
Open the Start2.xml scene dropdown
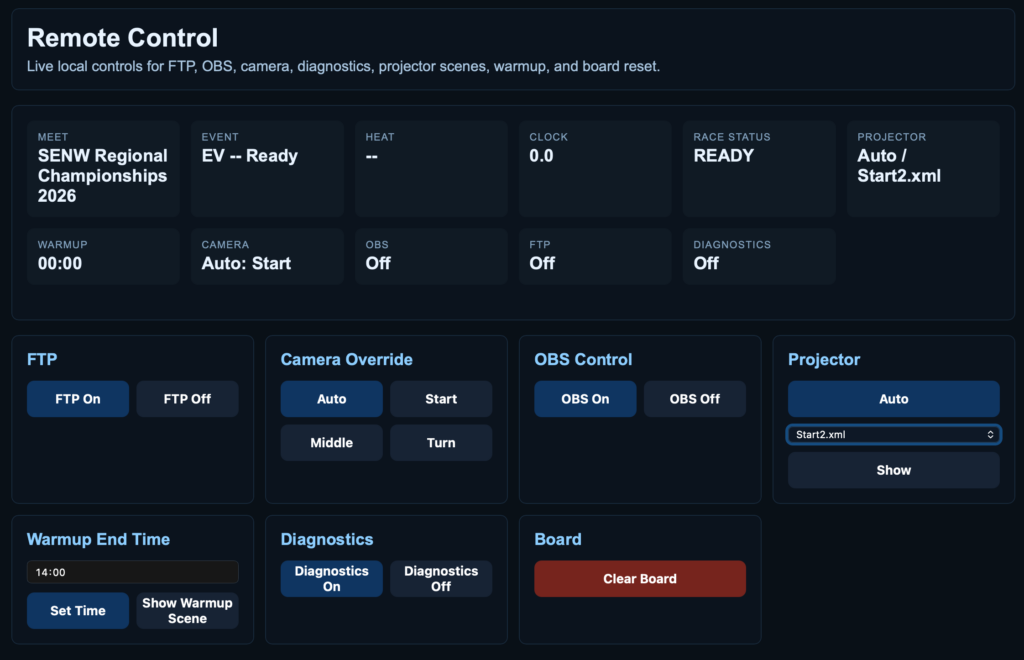pyautogui.click(x=894, y=435)
